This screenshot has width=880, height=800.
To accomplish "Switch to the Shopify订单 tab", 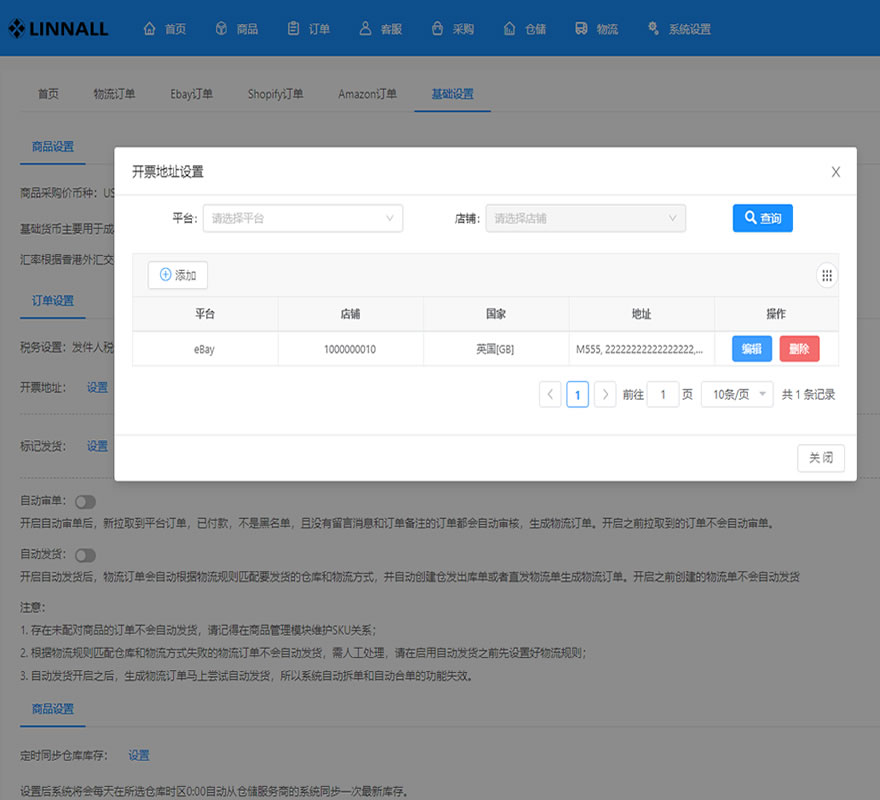I will point(275,94).
